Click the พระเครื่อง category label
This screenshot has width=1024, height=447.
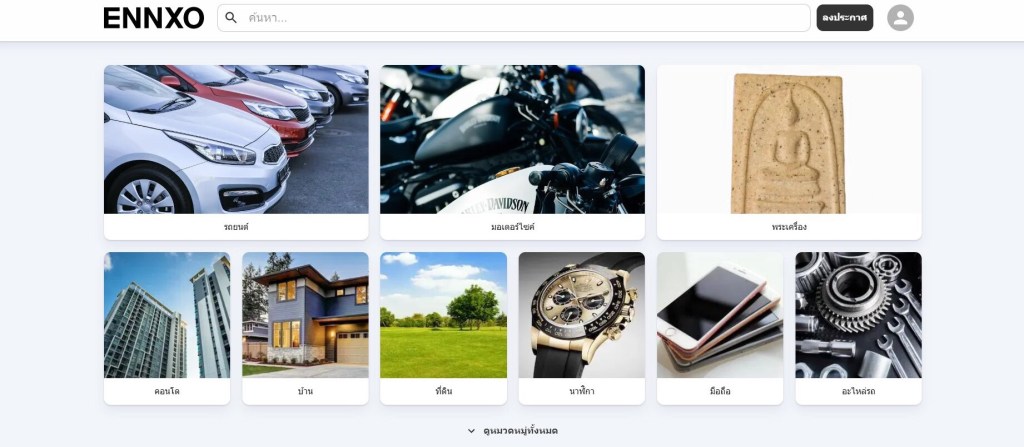[x=789, y=227]
